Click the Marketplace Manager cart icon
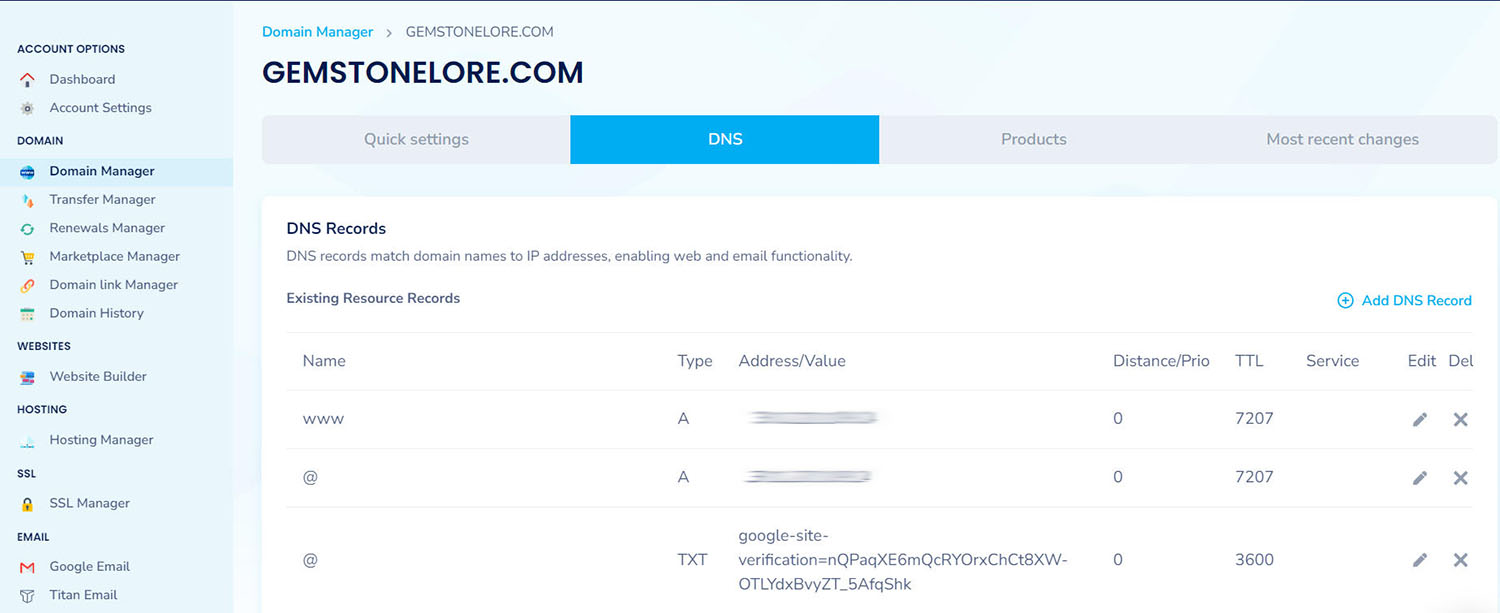Image resolution: width=1500 pixels, height=613 pixels. 28,257
